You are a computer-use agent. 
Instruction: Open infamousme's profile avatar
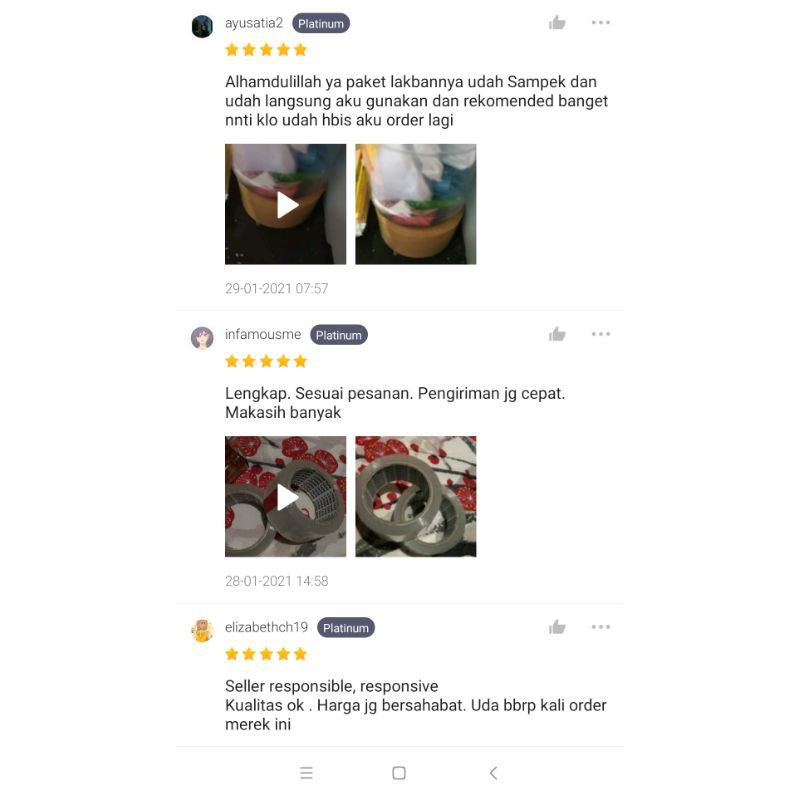[202, 338]
